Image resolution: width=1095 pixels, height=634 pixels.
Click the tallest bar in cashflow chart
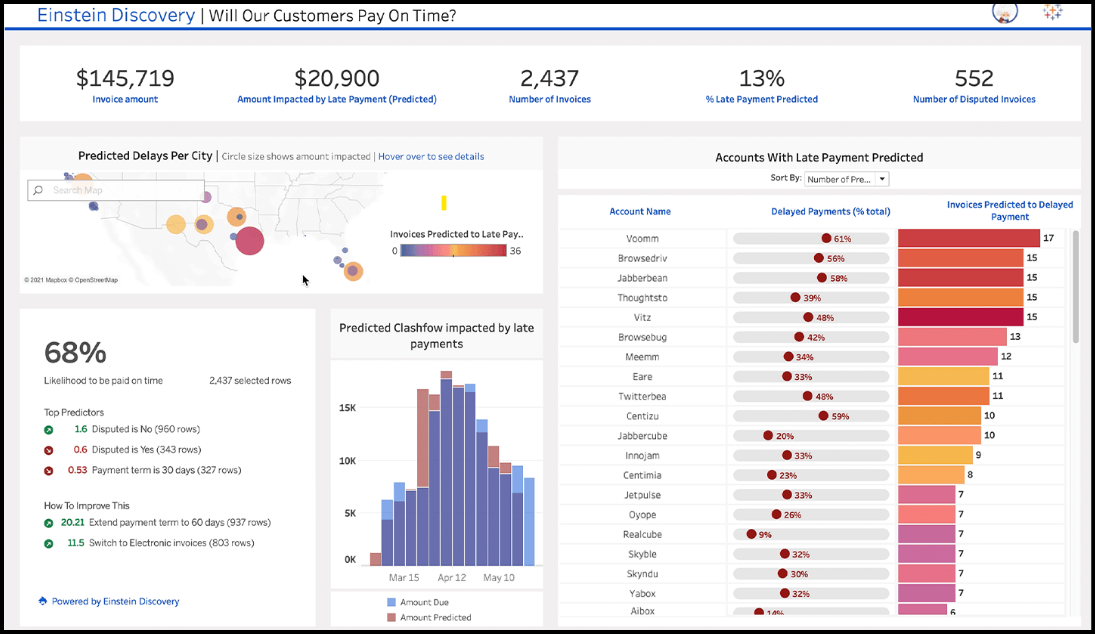(446, 469)
